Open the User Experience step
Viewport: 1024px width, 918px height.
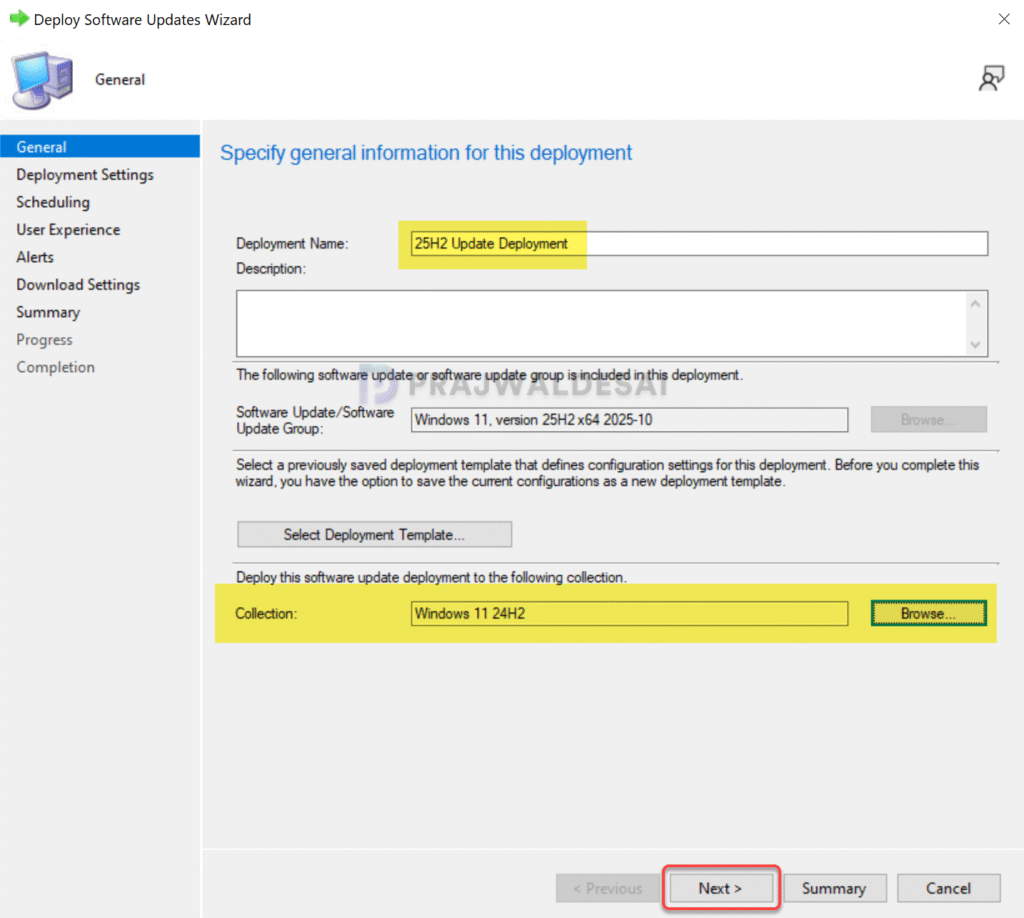[x=68, y=229]
